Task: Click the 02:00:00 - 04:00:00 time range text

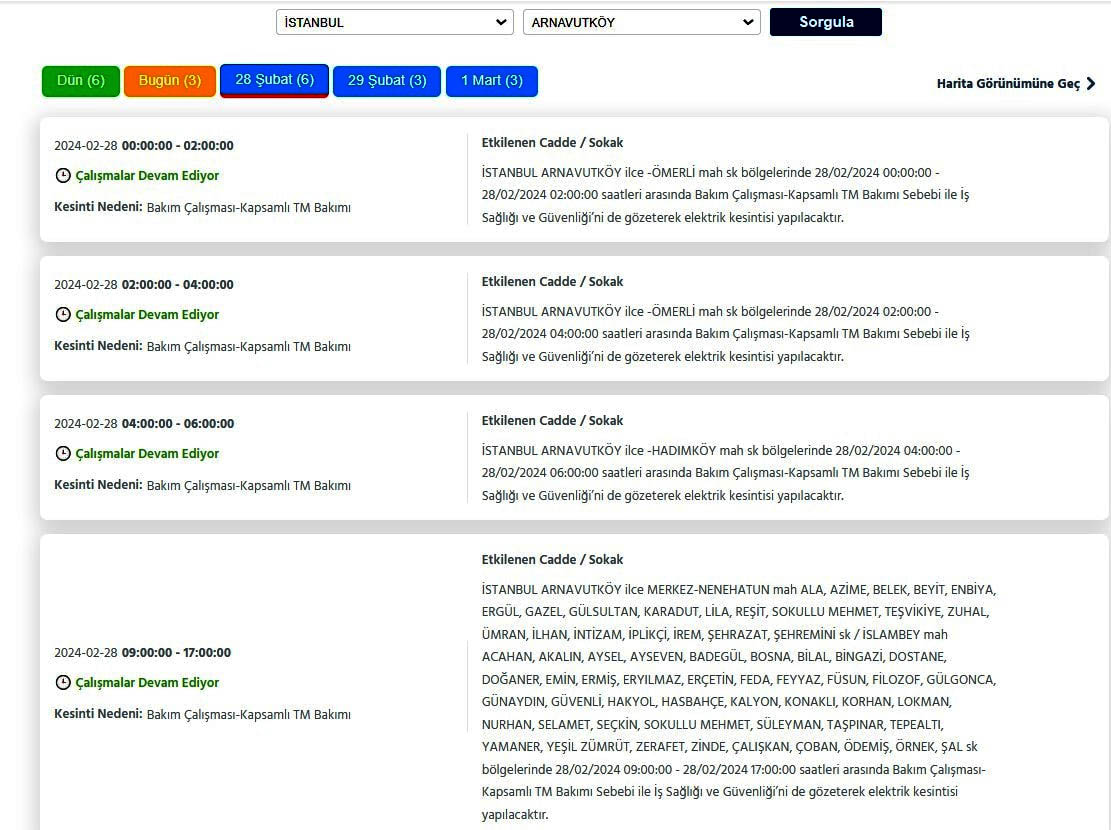Action: pyautogui.click(x=177, y=285)
